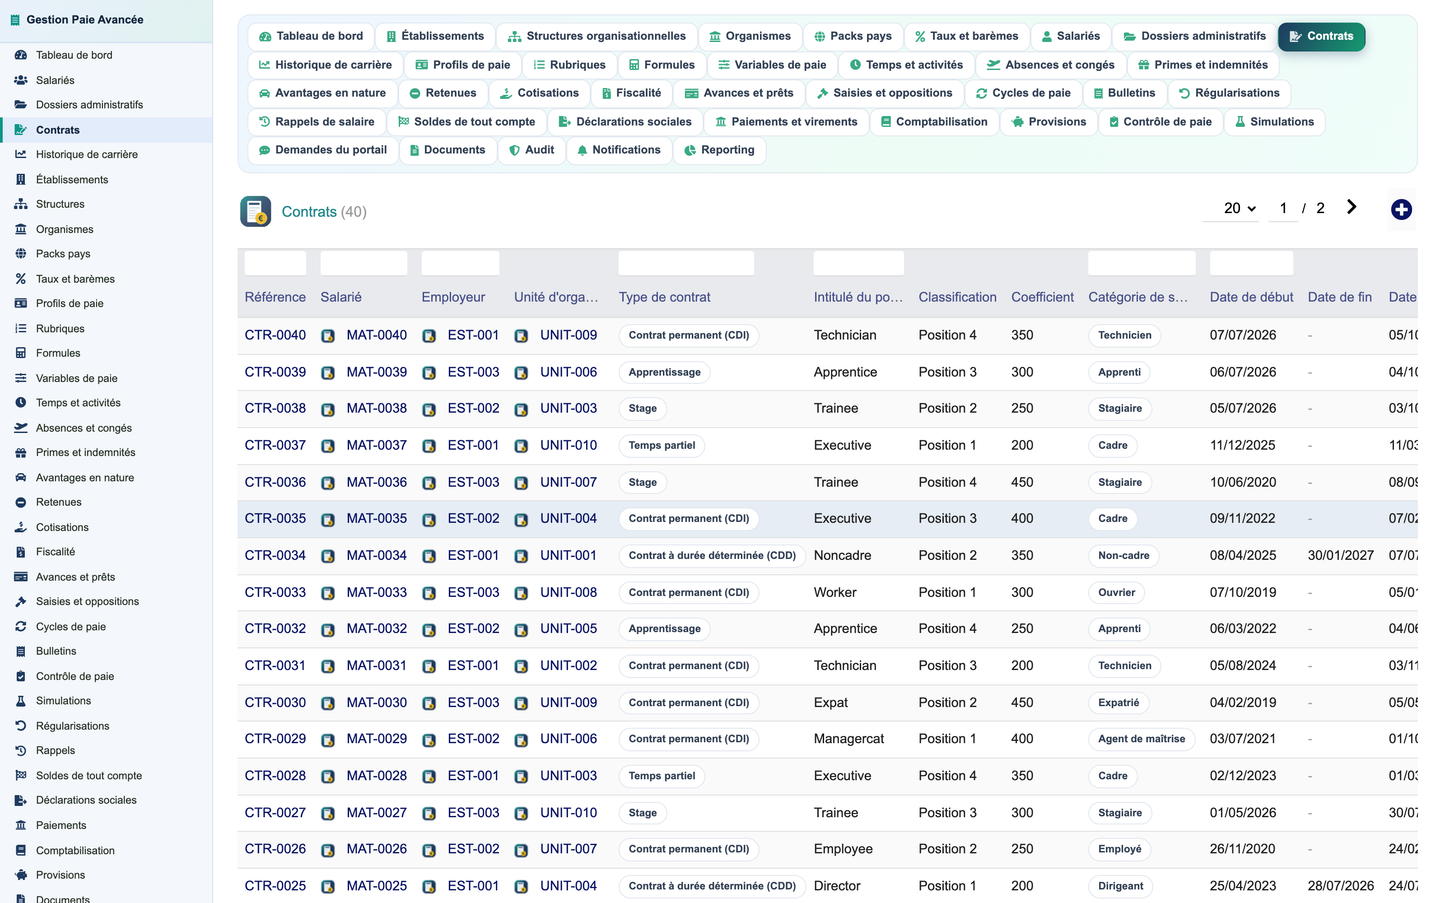Sort by Coefficient column header
This screenshot has width=1445, height=903.
(x=1042, y=297)
